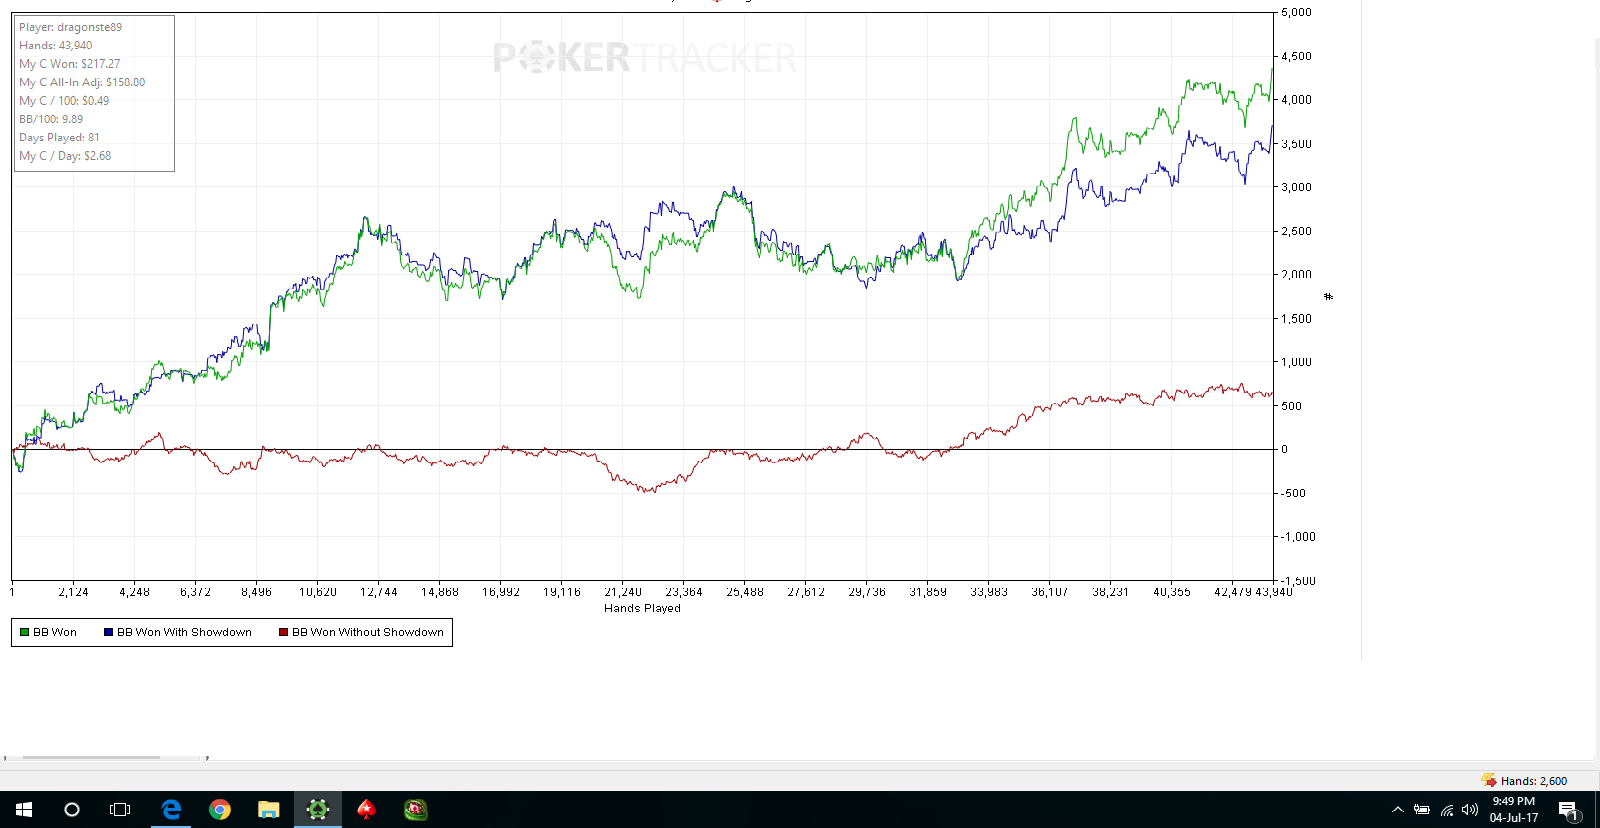Click the '31,859' x-axis tick label
This screenshot has height=828, width=1600.
tap(928, 592)
